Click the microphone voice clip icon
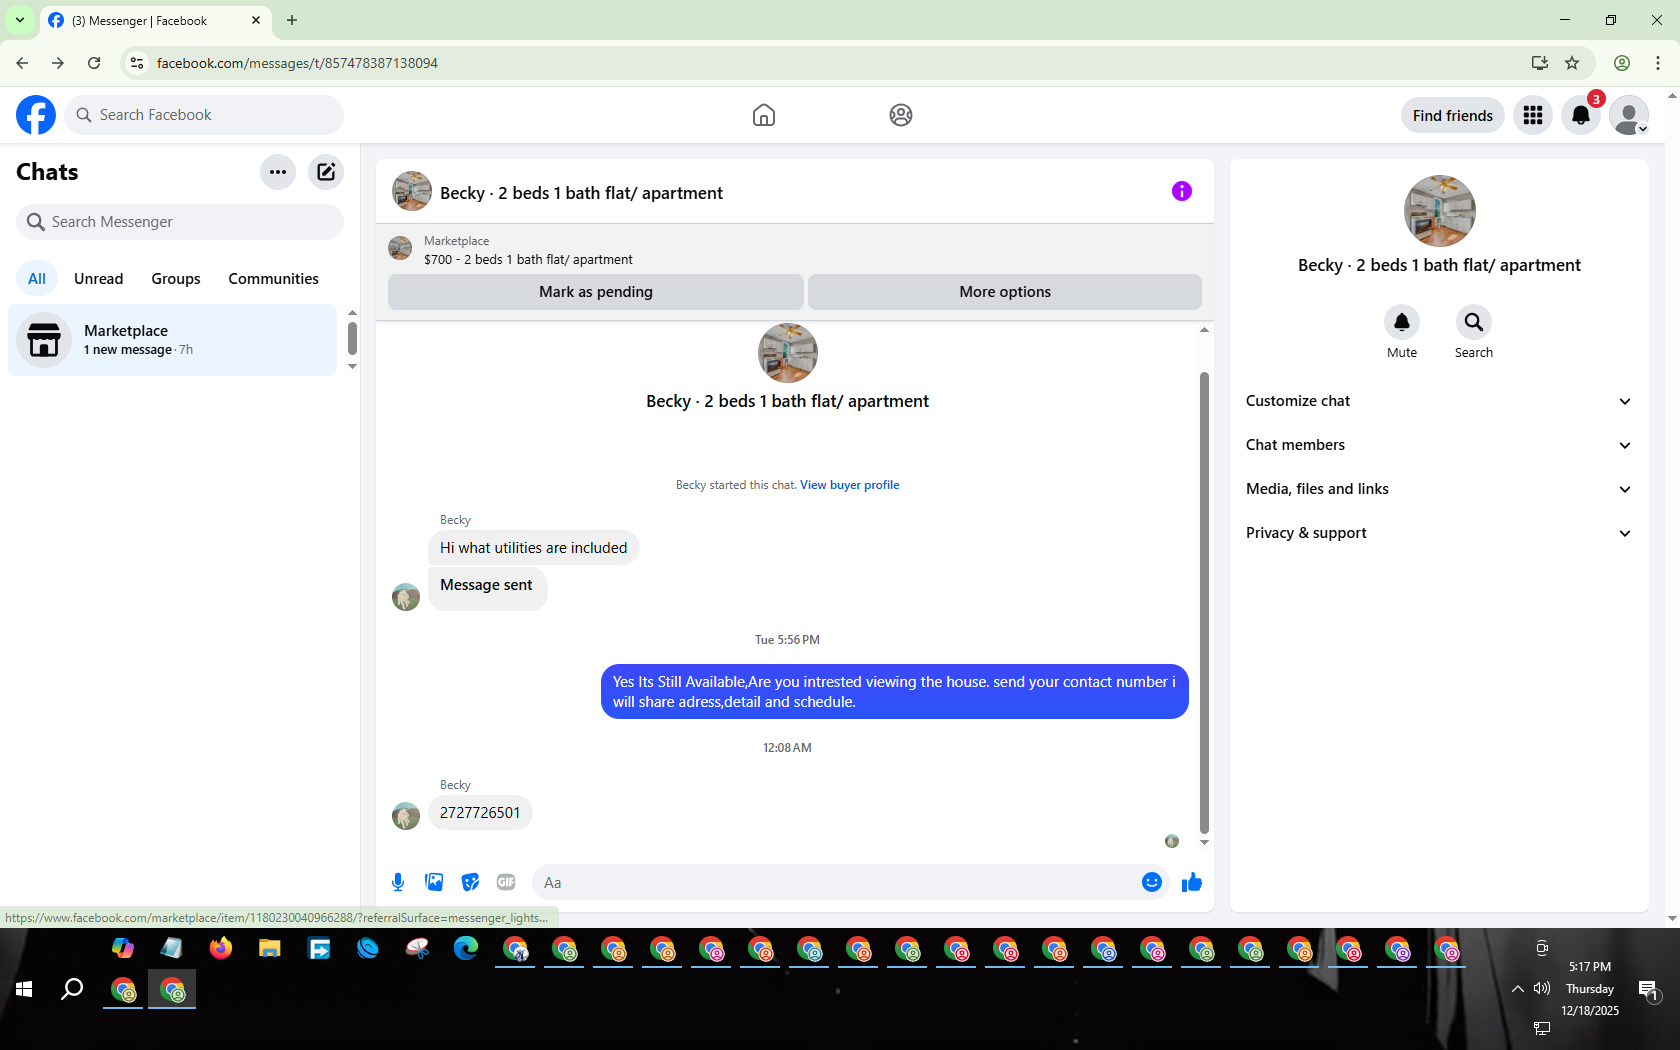Screen dimensions: 1680x1050 tap(398, 882)
